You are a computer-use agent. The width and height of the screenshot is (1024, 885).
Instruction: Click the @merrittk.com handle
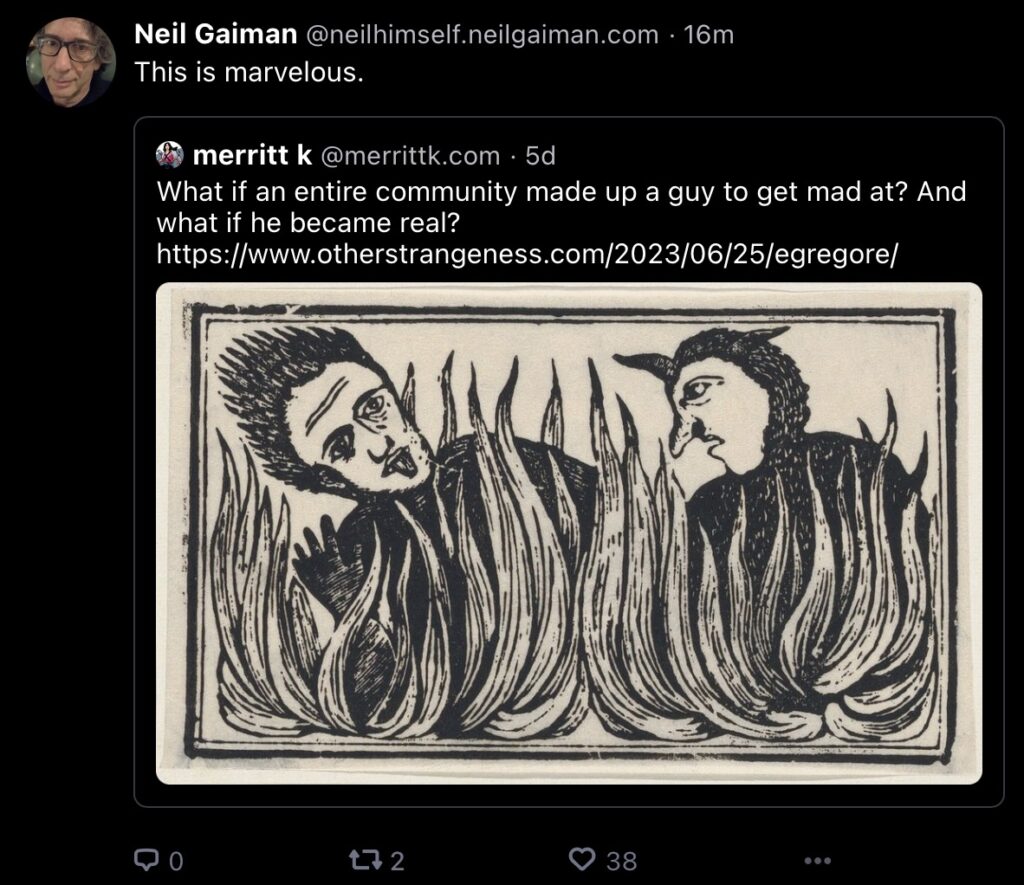(x=408, y=156)
